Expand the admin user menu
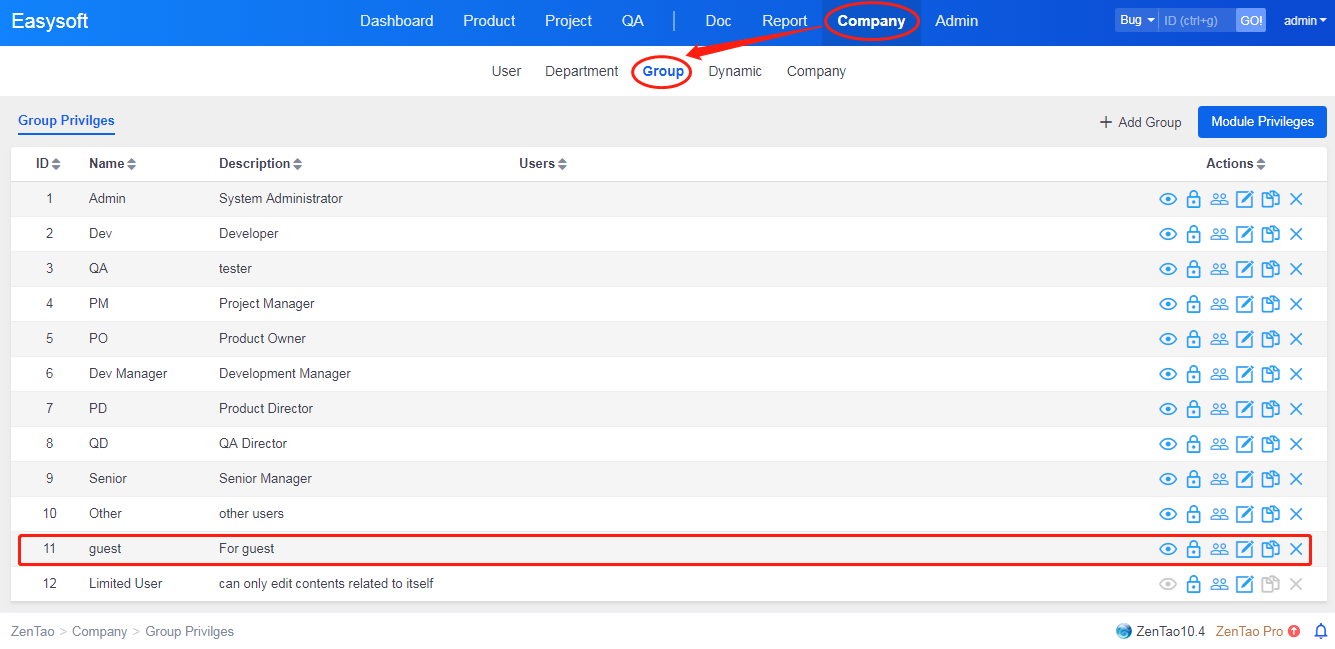 pyautogui.click(x=1305, y=21)
